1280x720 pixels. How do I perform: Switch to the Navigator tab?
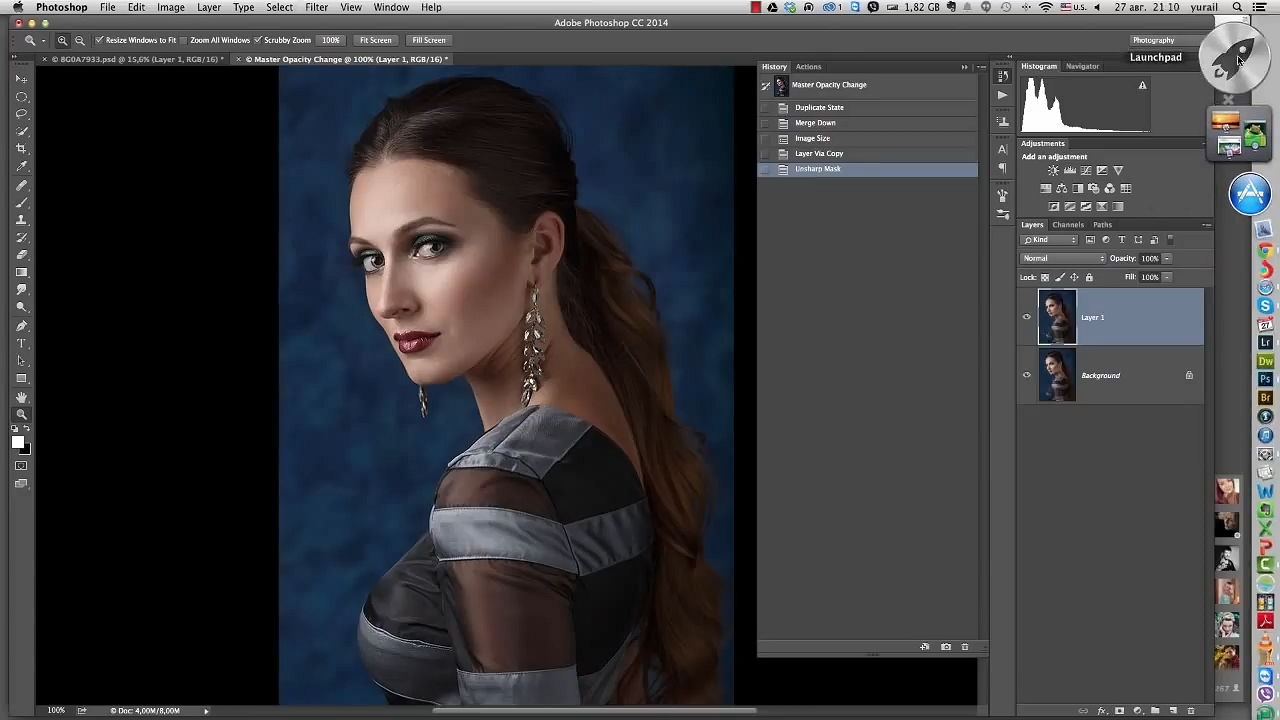tap(1082, 66)
